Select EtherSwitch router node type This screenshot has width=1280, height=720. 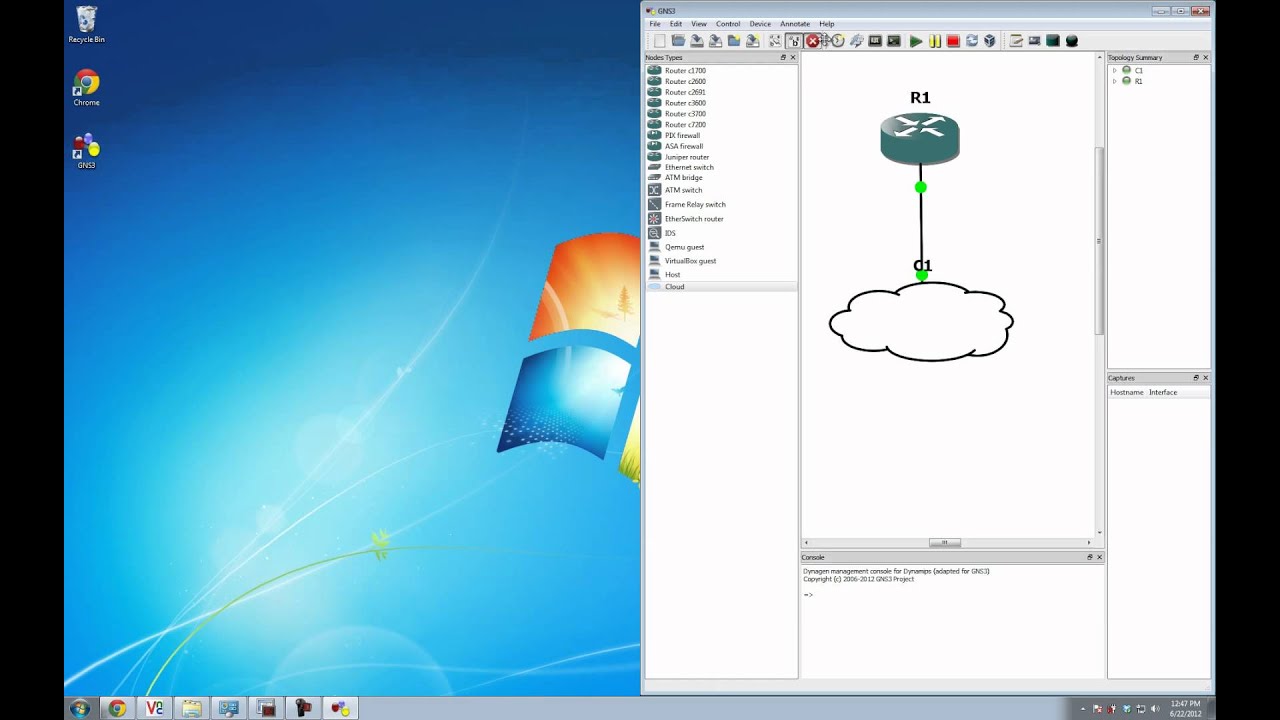[x=721, y=219]
